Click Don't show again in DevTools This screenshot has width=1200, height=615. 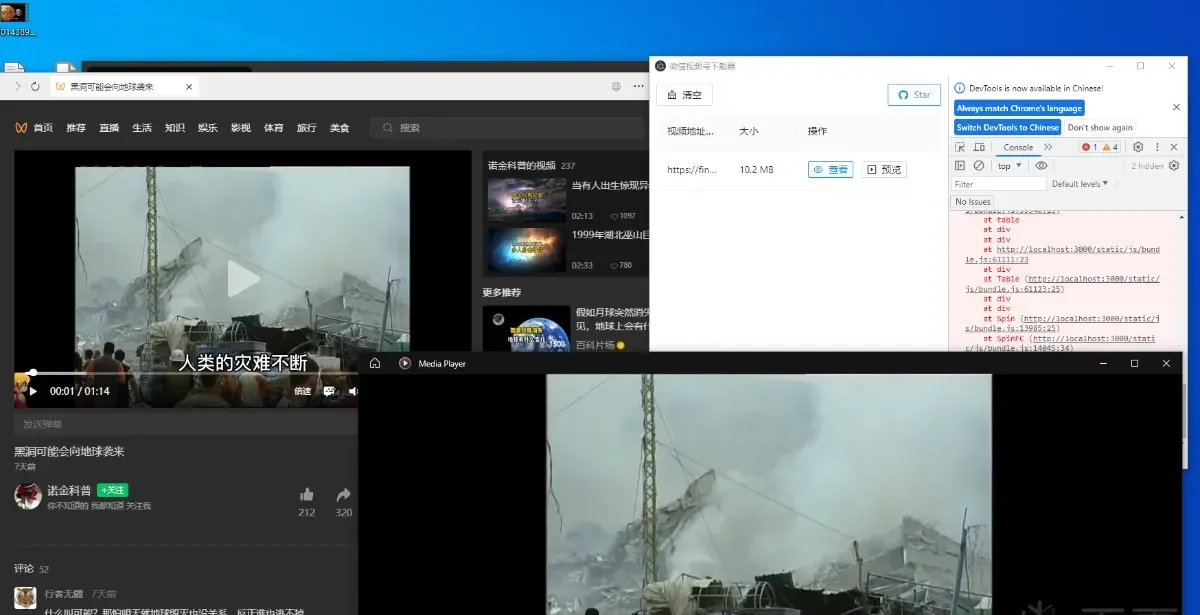[x=1100, y=128]
